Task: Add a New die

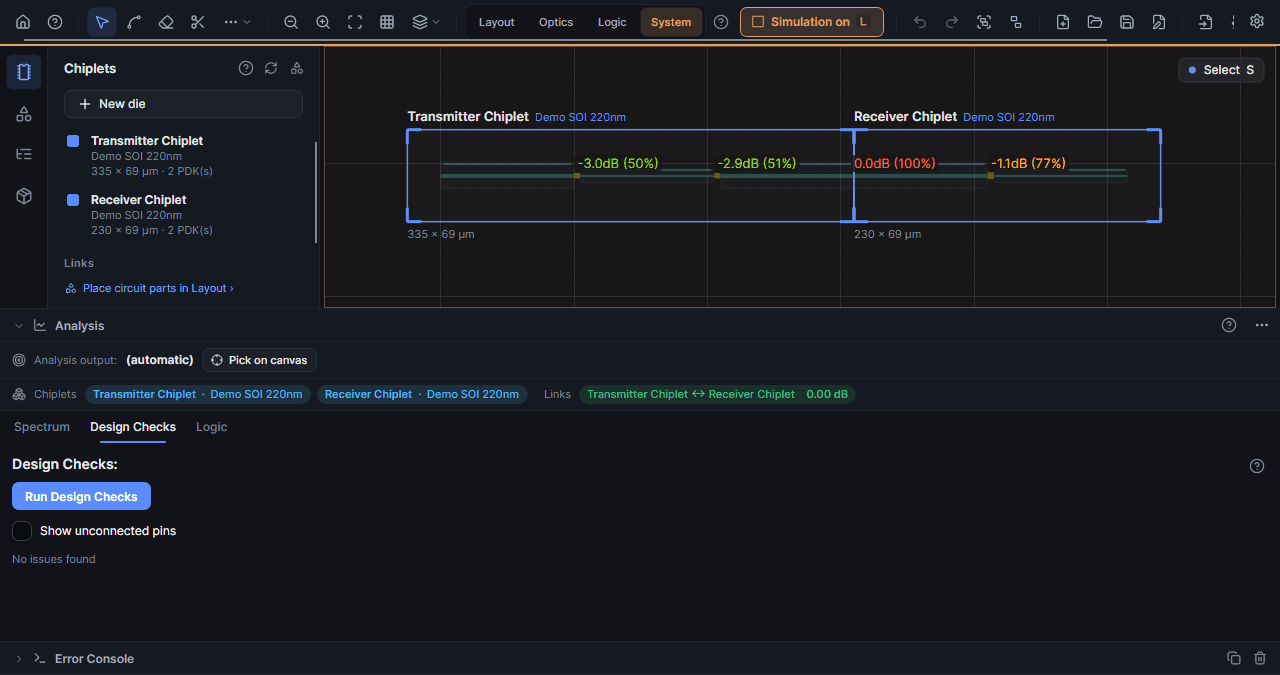Action: [x=183, y=104]
